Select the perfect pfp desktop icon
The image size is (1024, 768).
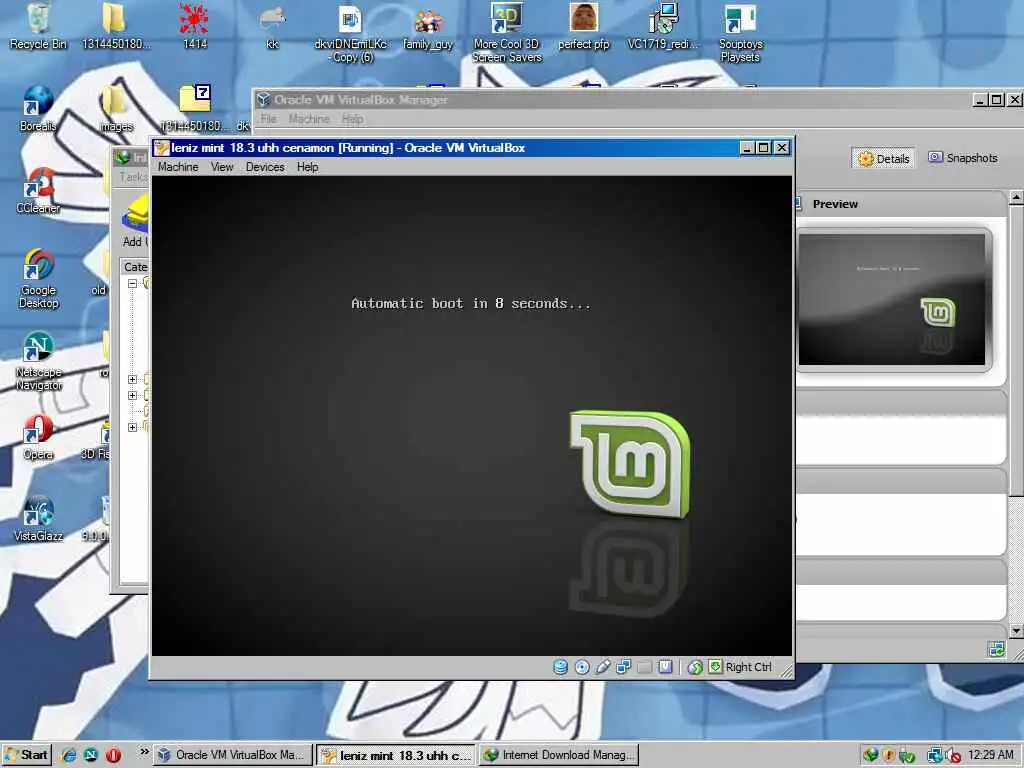[x=584, y=26]
